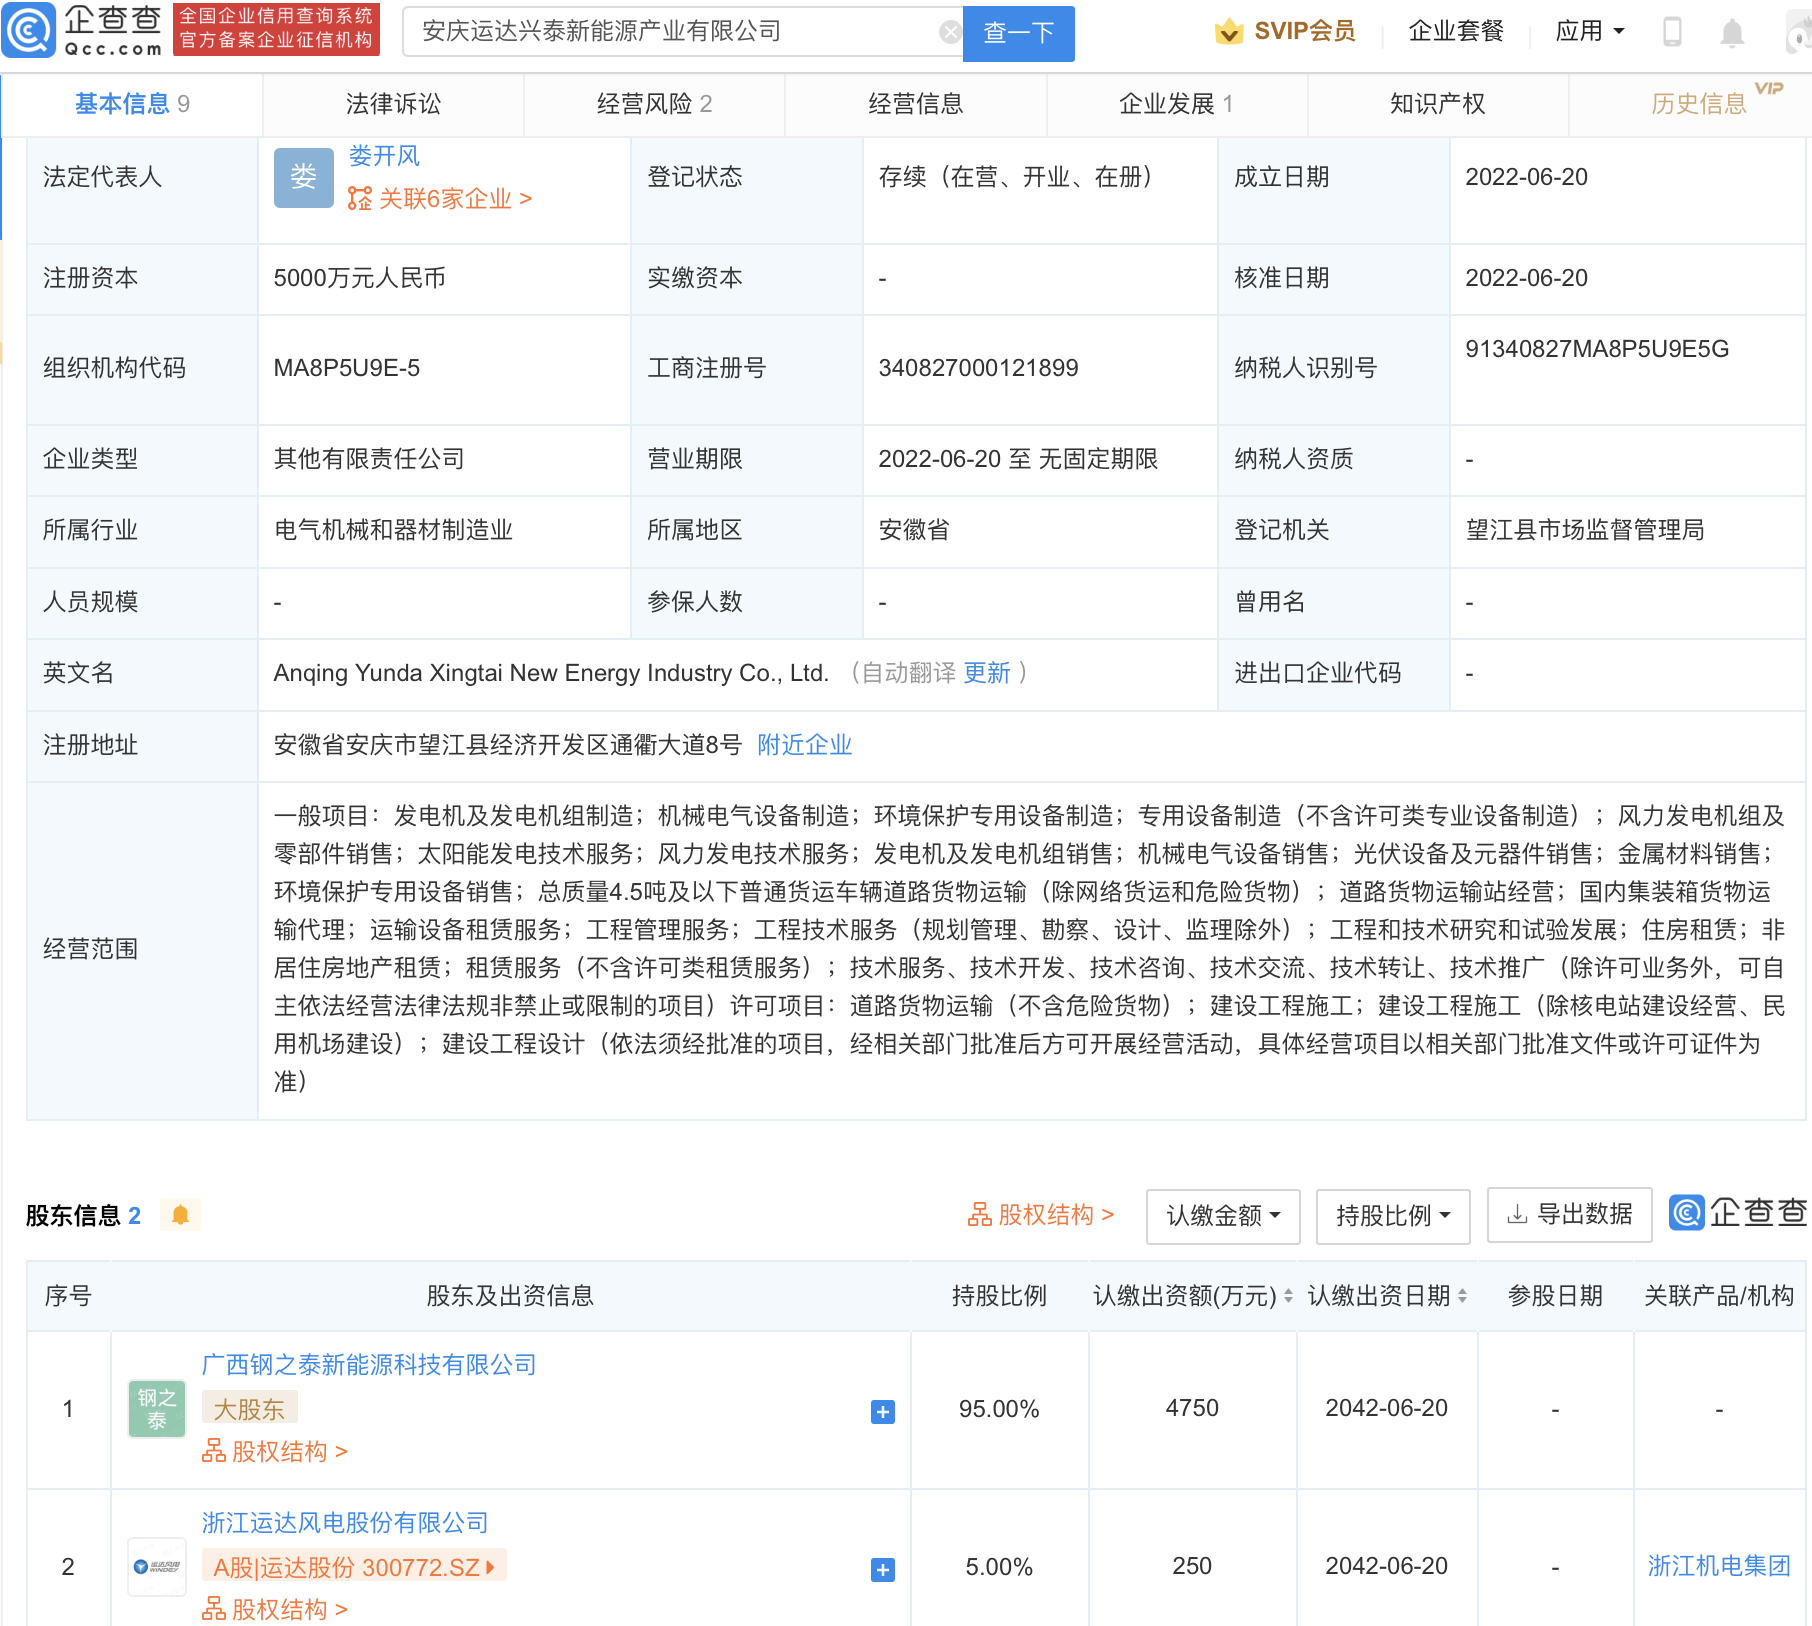Open the 企业套餐 link

(1456, 31)
